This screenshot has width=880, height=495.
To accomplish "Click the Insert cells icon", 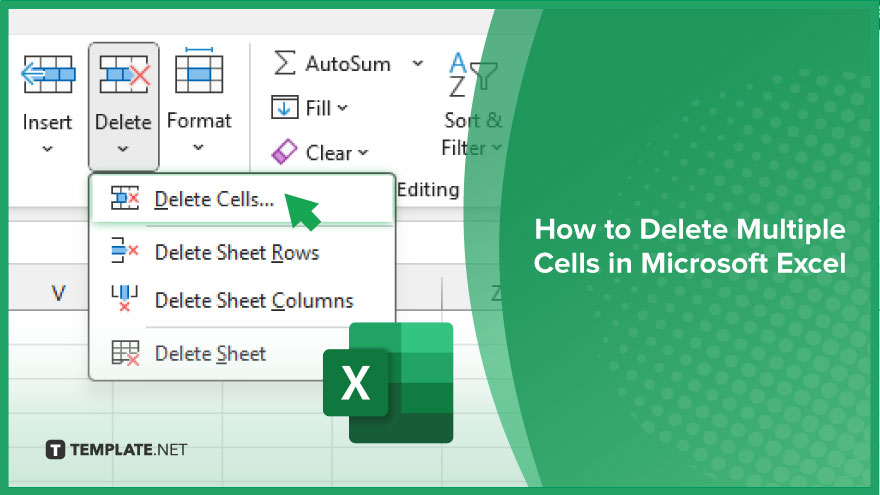I will tap(48, 74).
